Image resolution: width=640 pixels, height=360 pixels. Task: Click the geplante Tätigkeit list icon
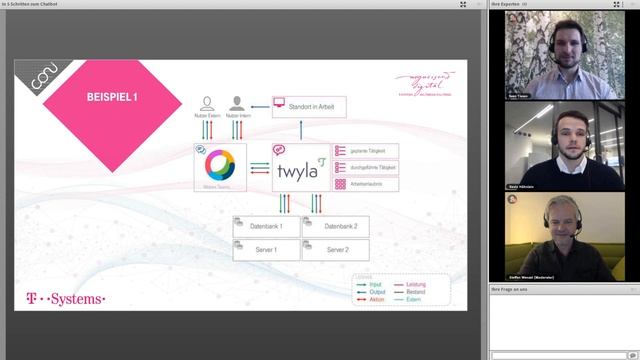[x=340, y=151]
